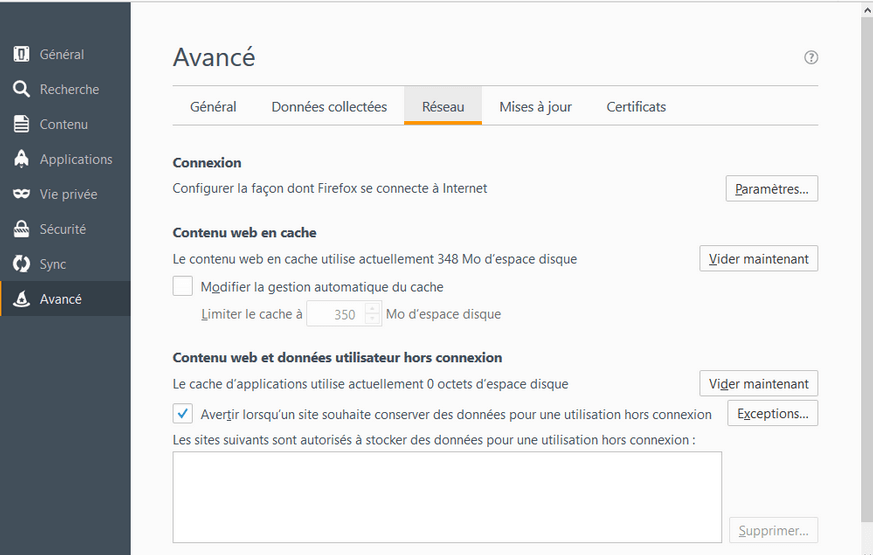Click the Avancé page title
Viewport: 873px width, 555px height.
[214, 57]
